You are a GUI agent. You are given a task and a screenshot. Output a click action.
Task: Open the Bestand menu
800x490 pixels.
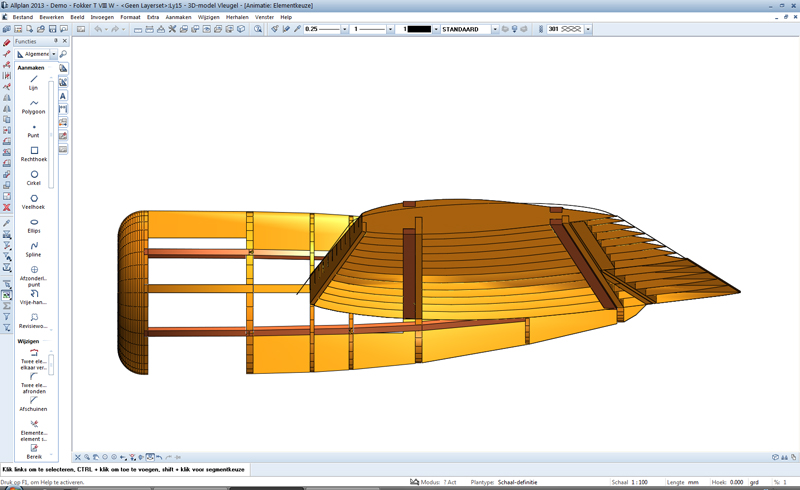22,17
